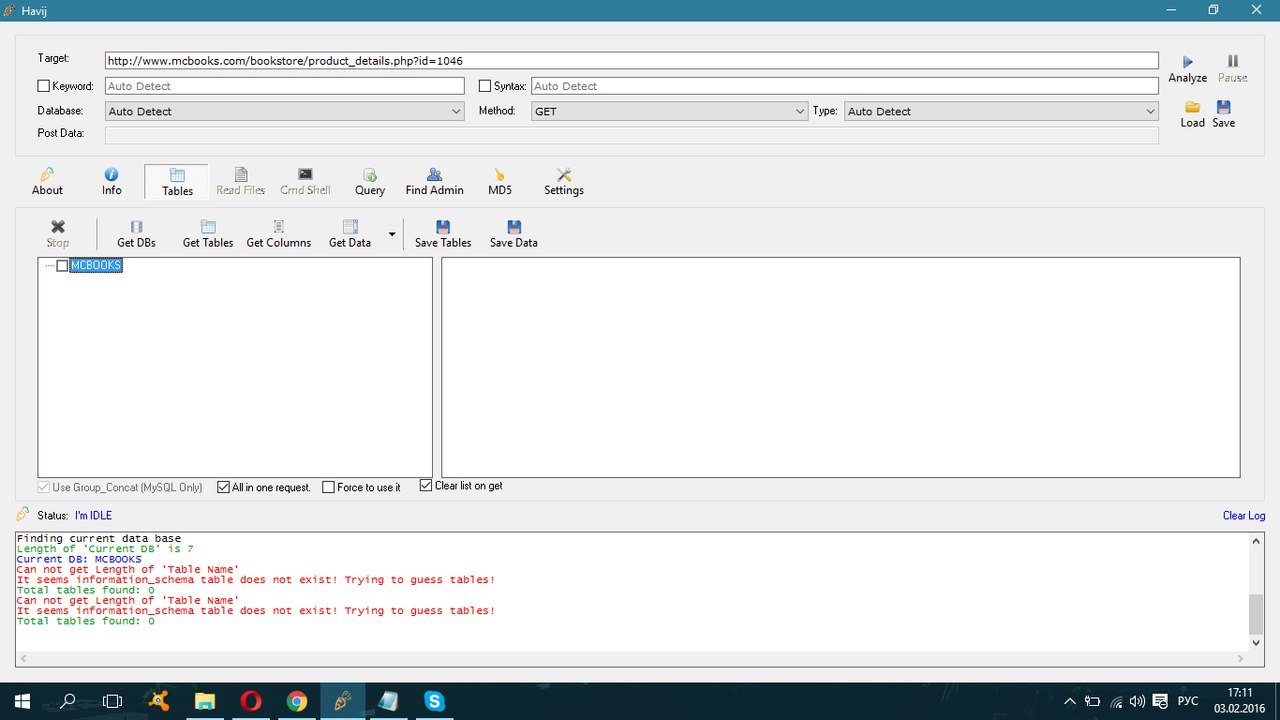This screenshot has height=720, width=1280.
Task: Click log scrollbar down arrow
Action: click(1257, 644)
